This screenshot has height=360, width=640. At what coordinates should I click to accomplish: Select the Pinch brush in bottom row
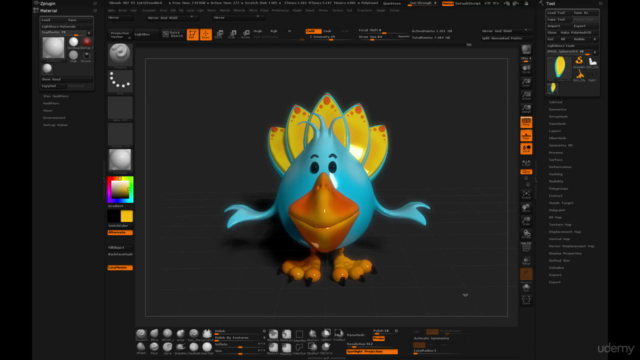[154, 348]
